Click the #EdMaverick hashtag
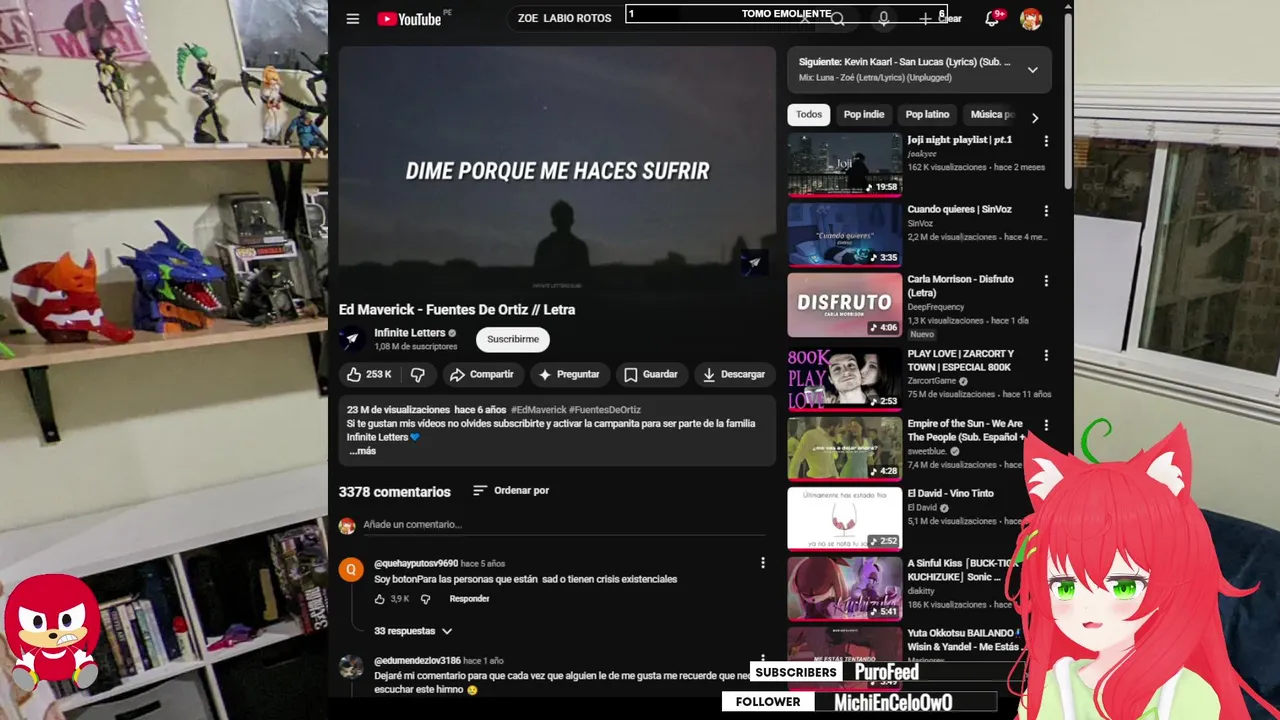Viewport: 1280px width, 720px height. pyautogui.click(x=538, y=410)
